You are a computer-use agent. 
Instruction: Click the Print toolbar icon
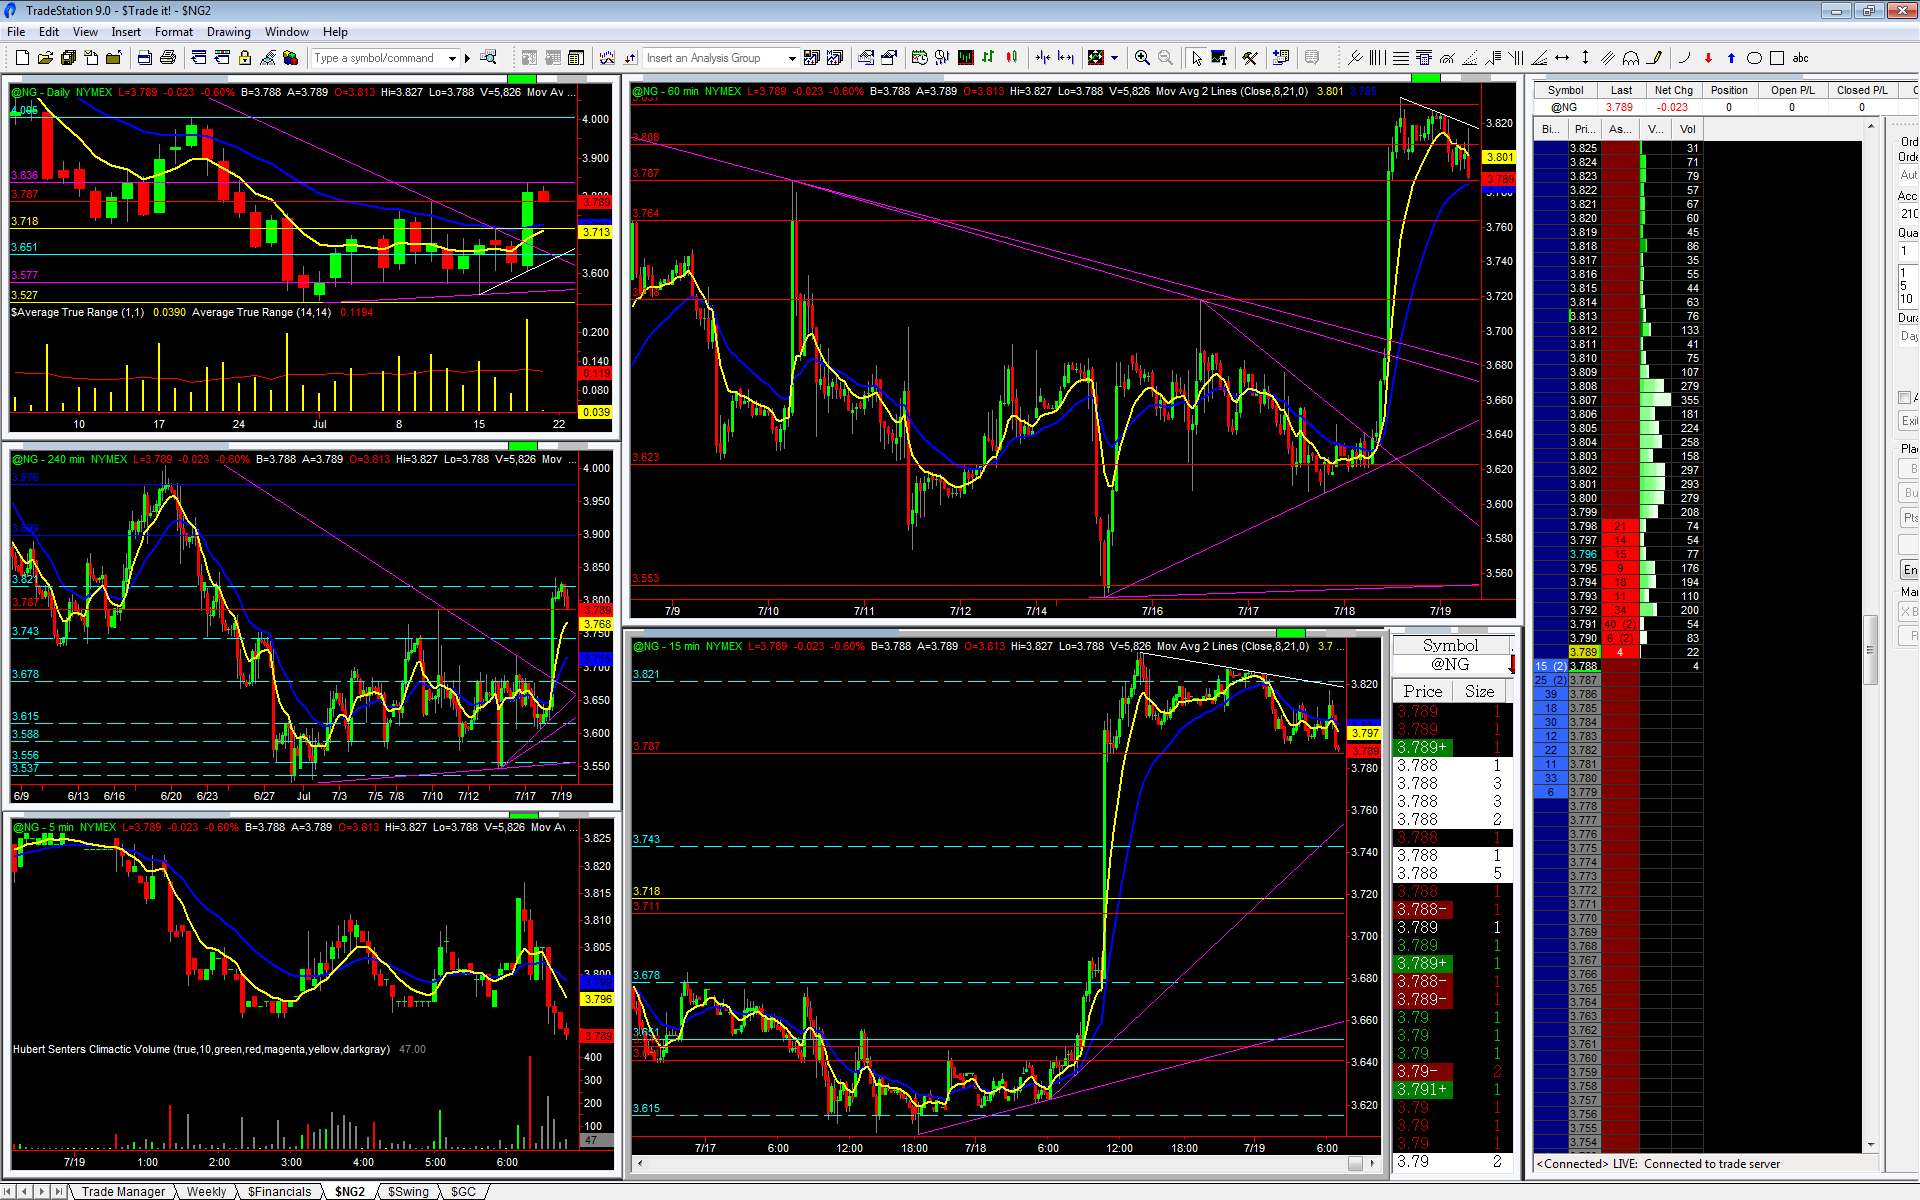click(168, 58)
